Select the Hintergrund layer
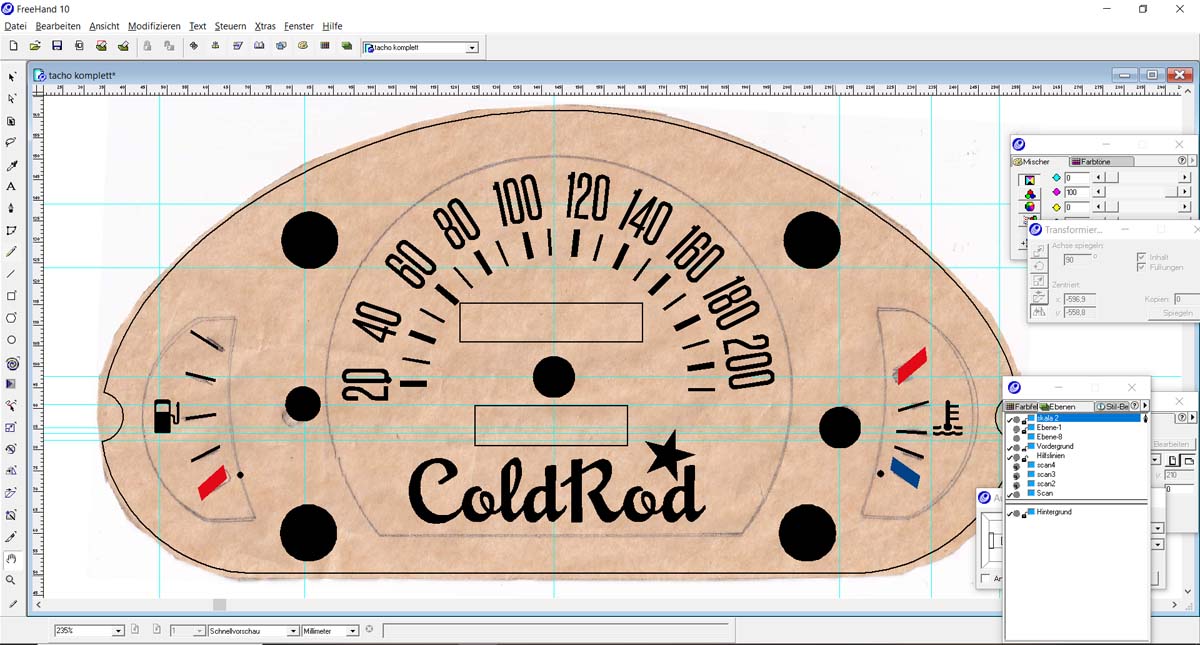Screen dimensions: 1200x645 (x=1055, y=512)
